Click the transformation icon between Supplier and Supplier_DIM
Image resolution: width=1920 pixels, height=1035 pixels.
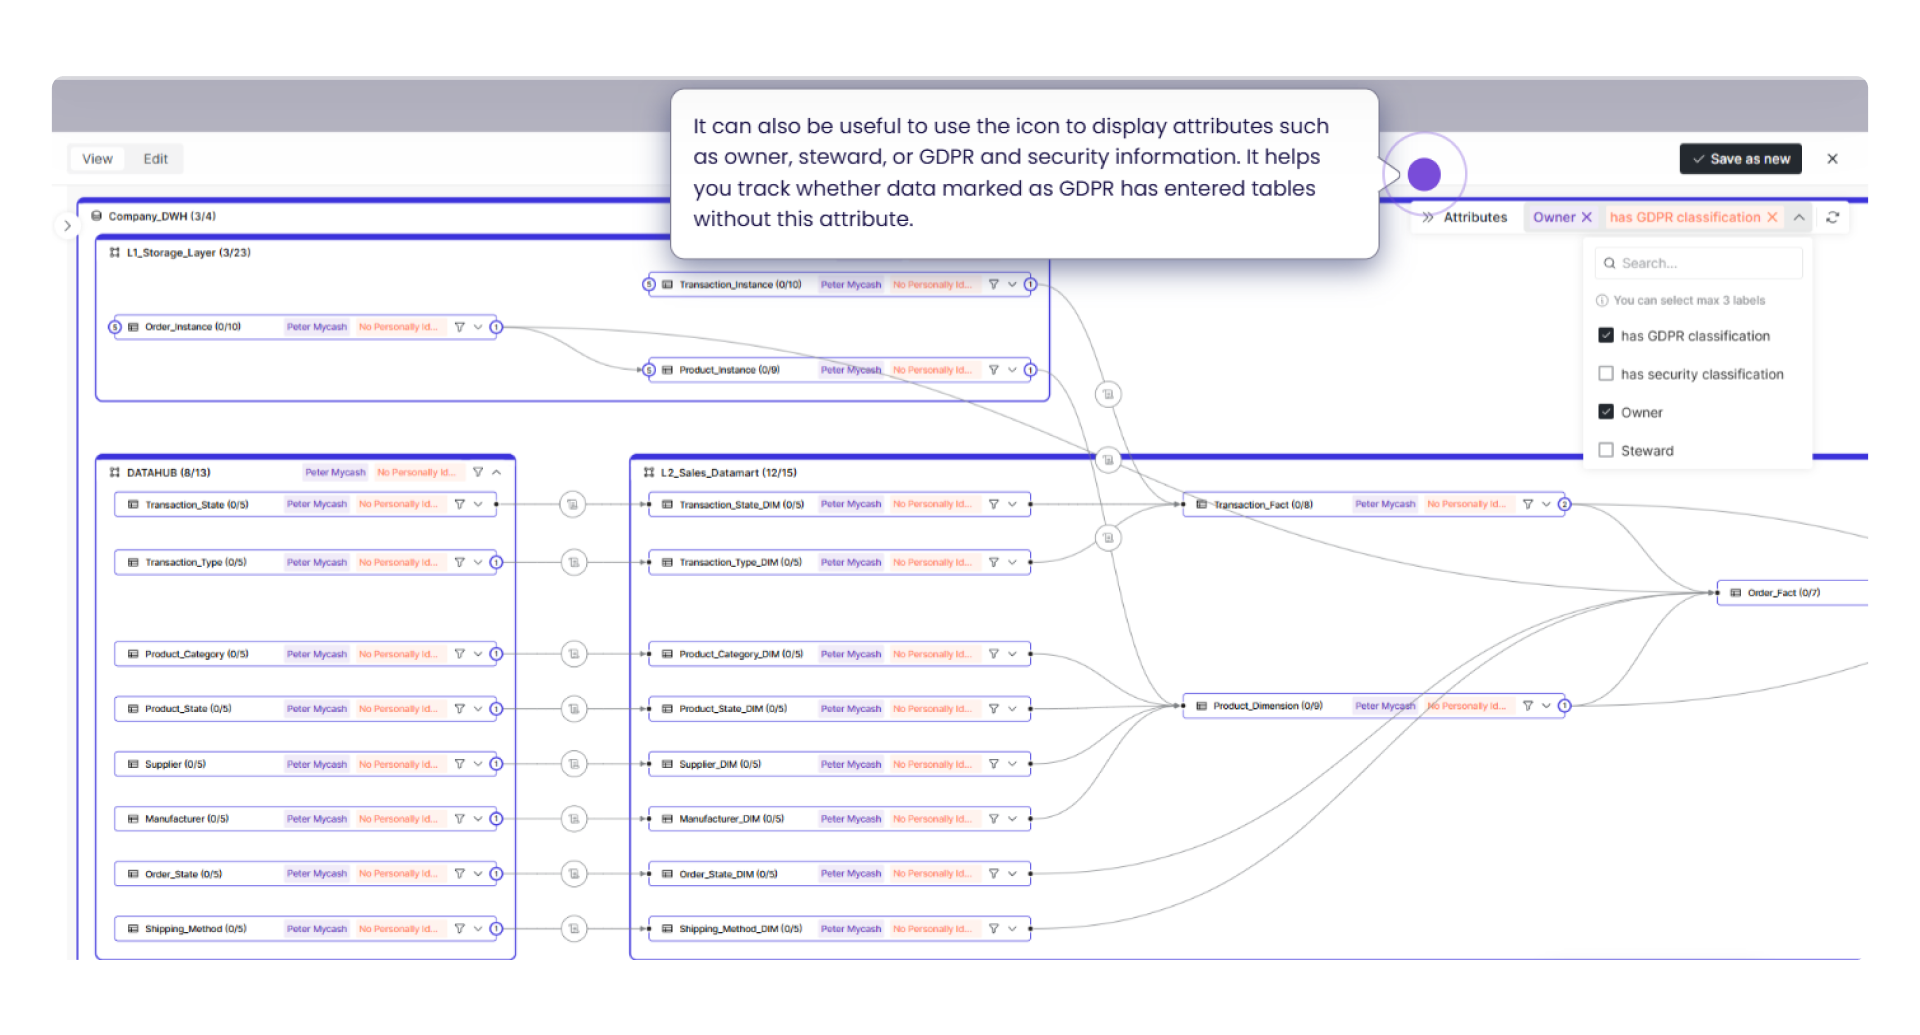pyautogui.click(x=574, y=763)
